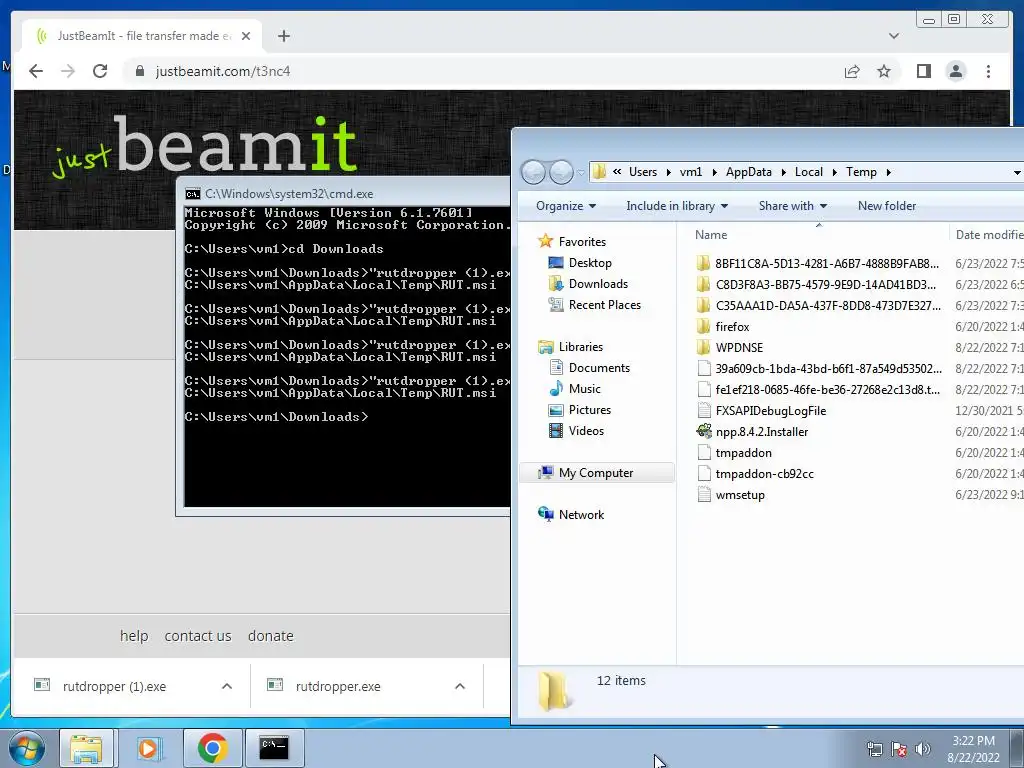
Task: Select Videos library
Action: tap(586, 430)
